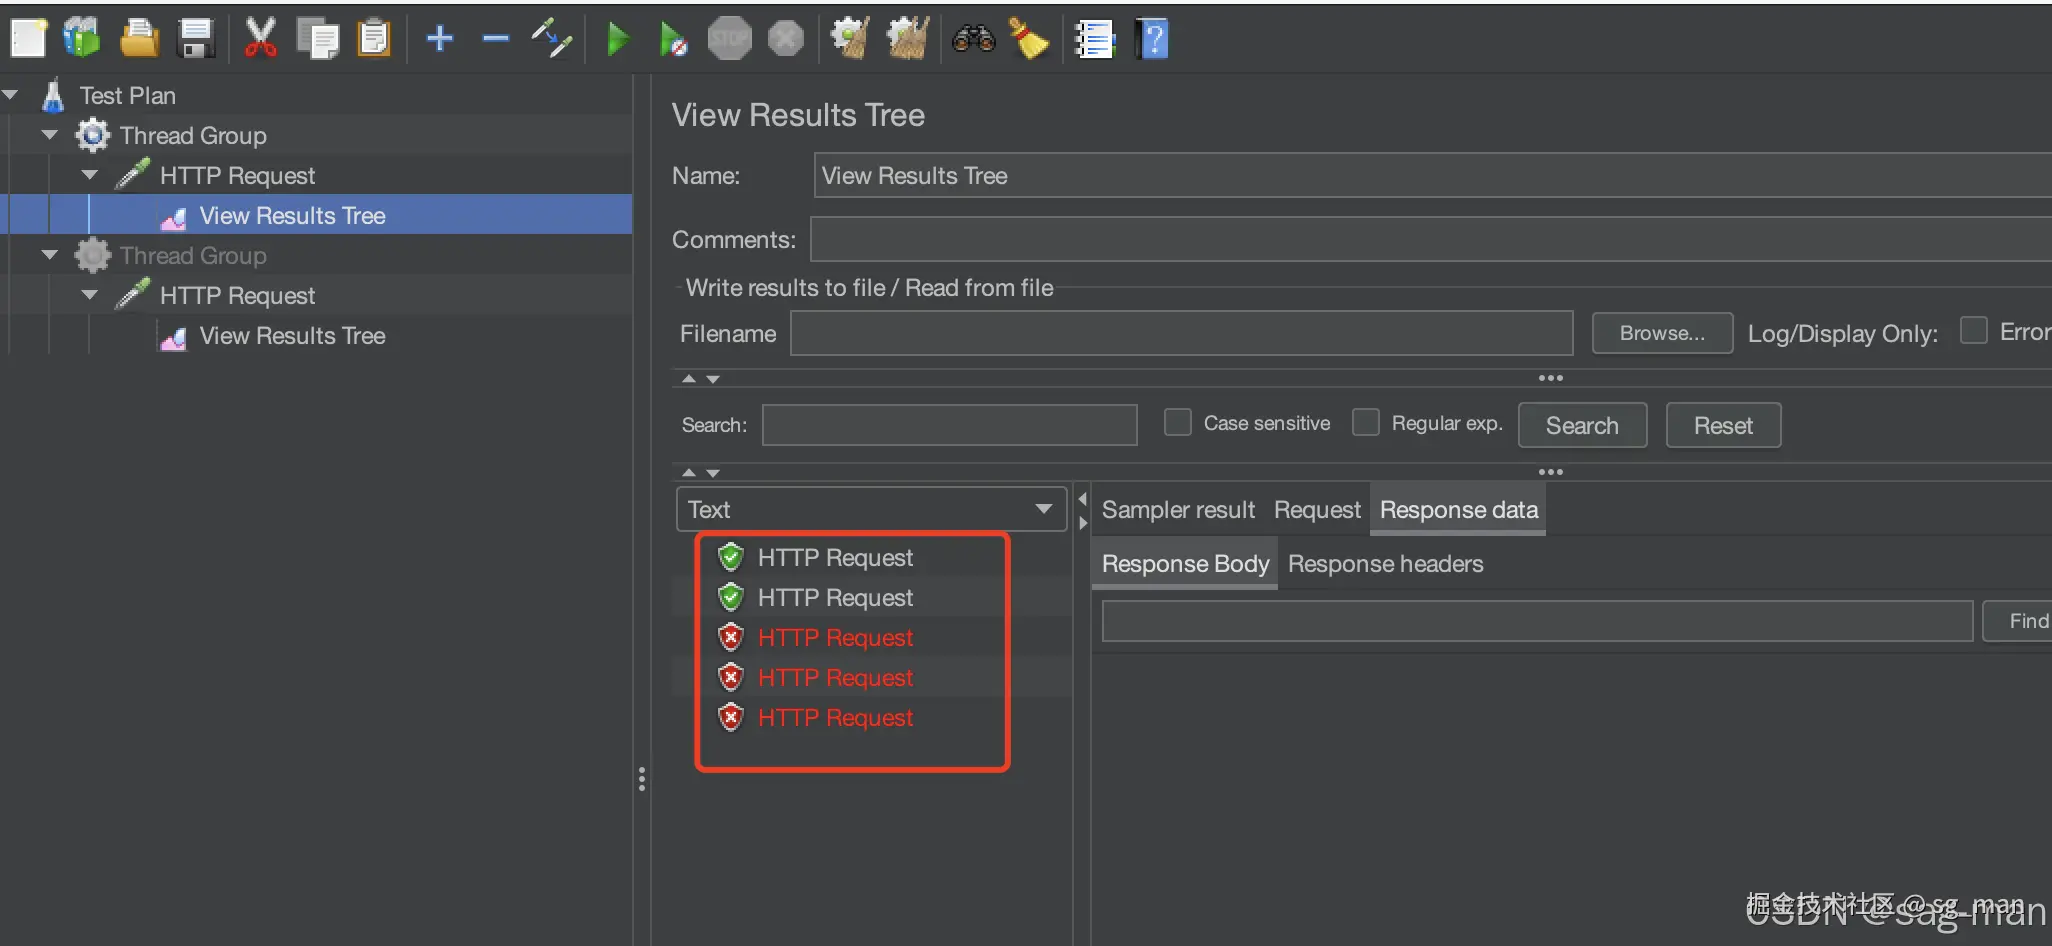Screen dimensions: 2052x946
Task: Click the Comments input field
Action: click(1431, 239)
